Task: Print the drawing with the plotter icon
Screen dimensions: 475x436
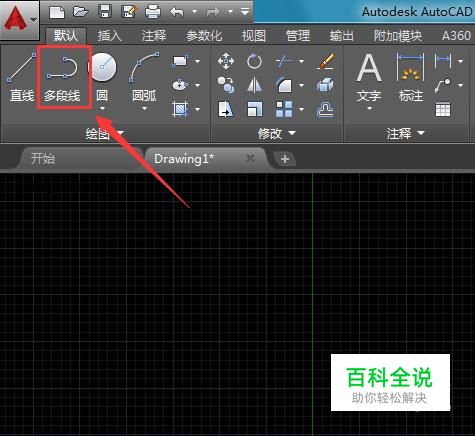Action: [153, 12]
